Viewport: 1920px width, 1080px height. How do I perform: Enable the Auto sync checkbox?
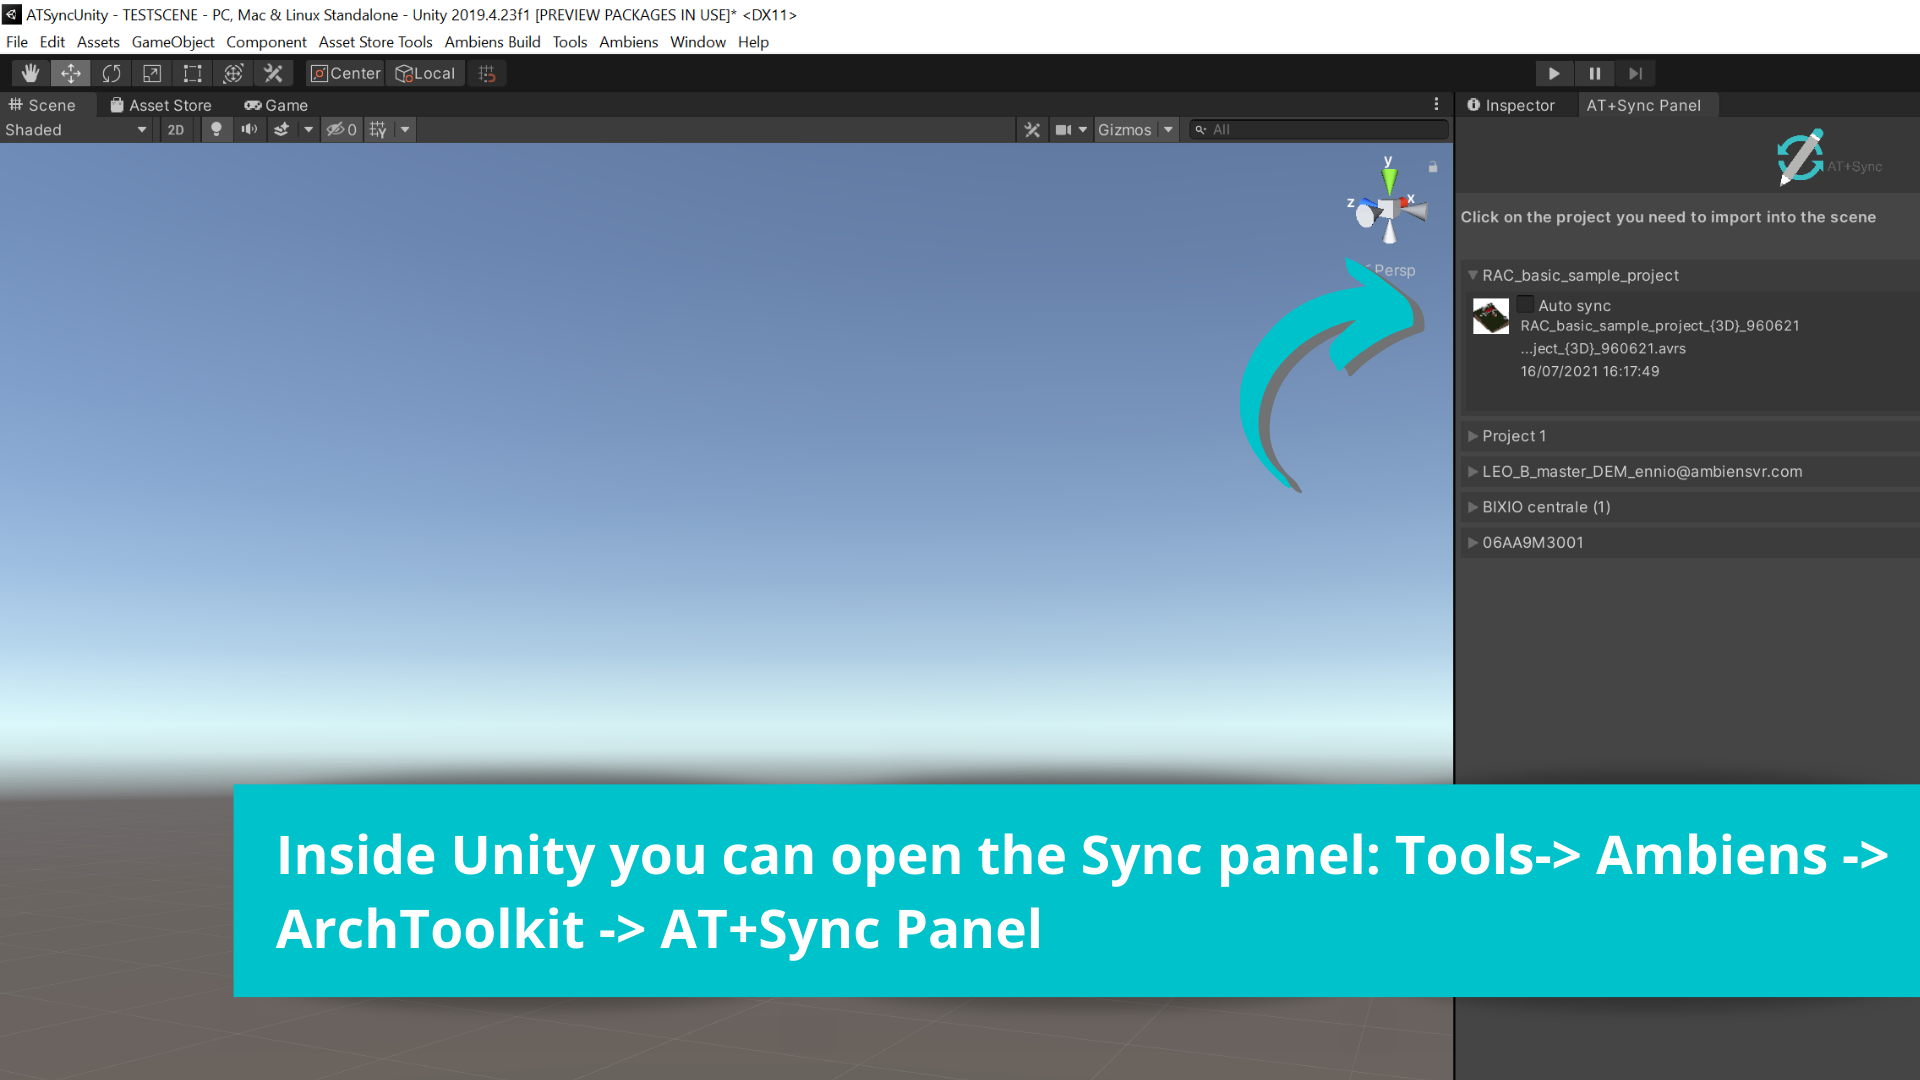pos(1525,304)
